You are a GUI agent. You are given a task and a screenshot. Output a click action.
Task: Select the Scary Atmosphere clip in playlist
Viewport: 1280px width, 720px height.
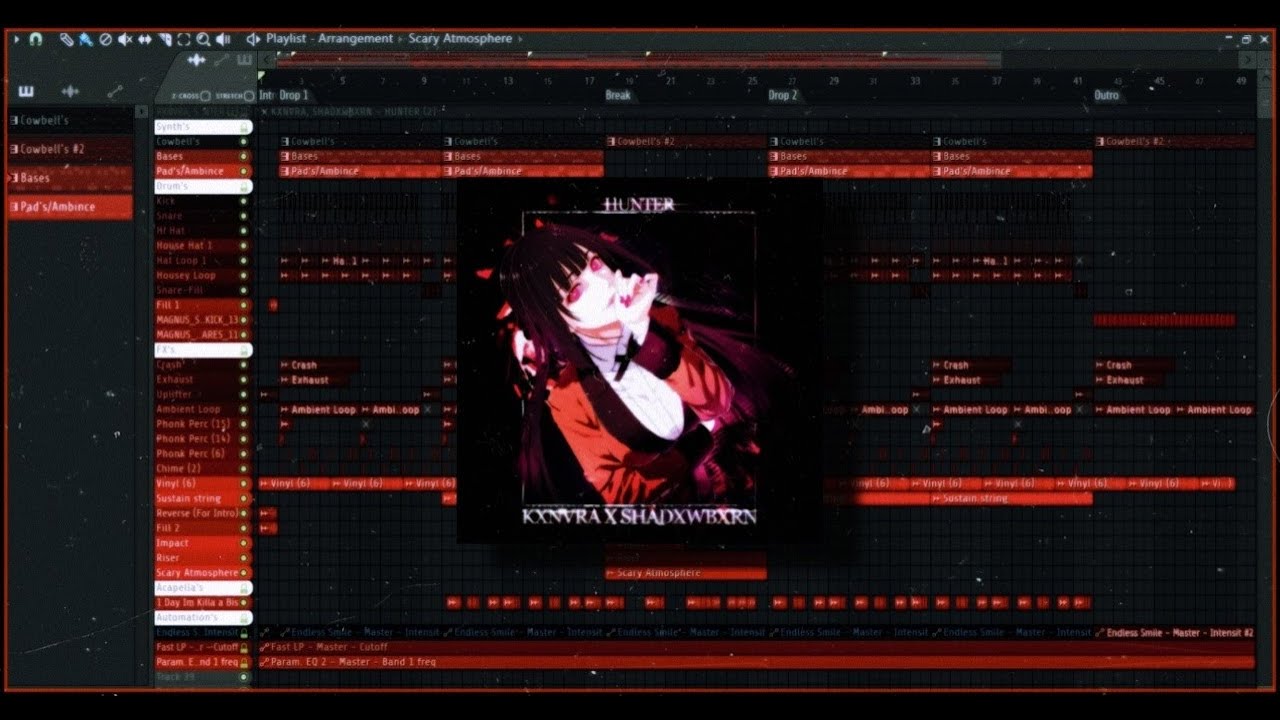tap(686, 573)
